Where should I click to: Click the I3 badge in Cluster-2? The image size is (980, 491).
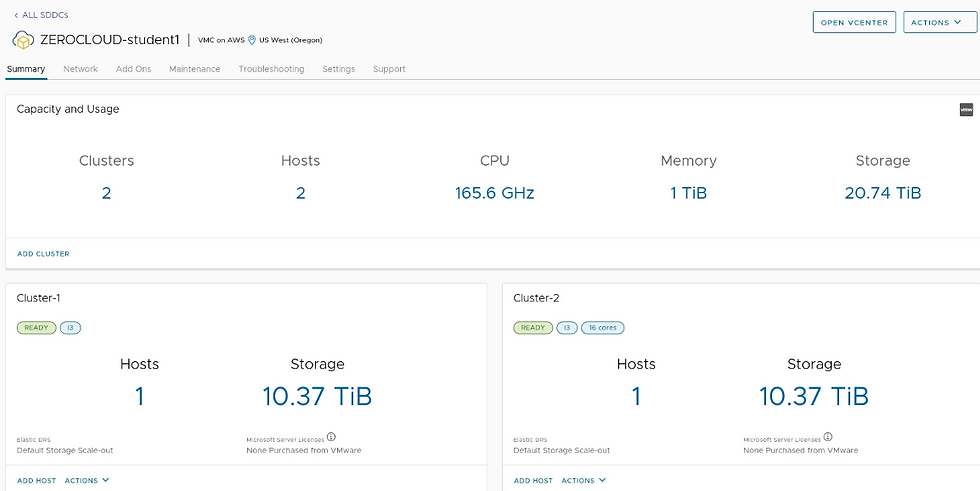pyautogui.click(x=567, y=327)
